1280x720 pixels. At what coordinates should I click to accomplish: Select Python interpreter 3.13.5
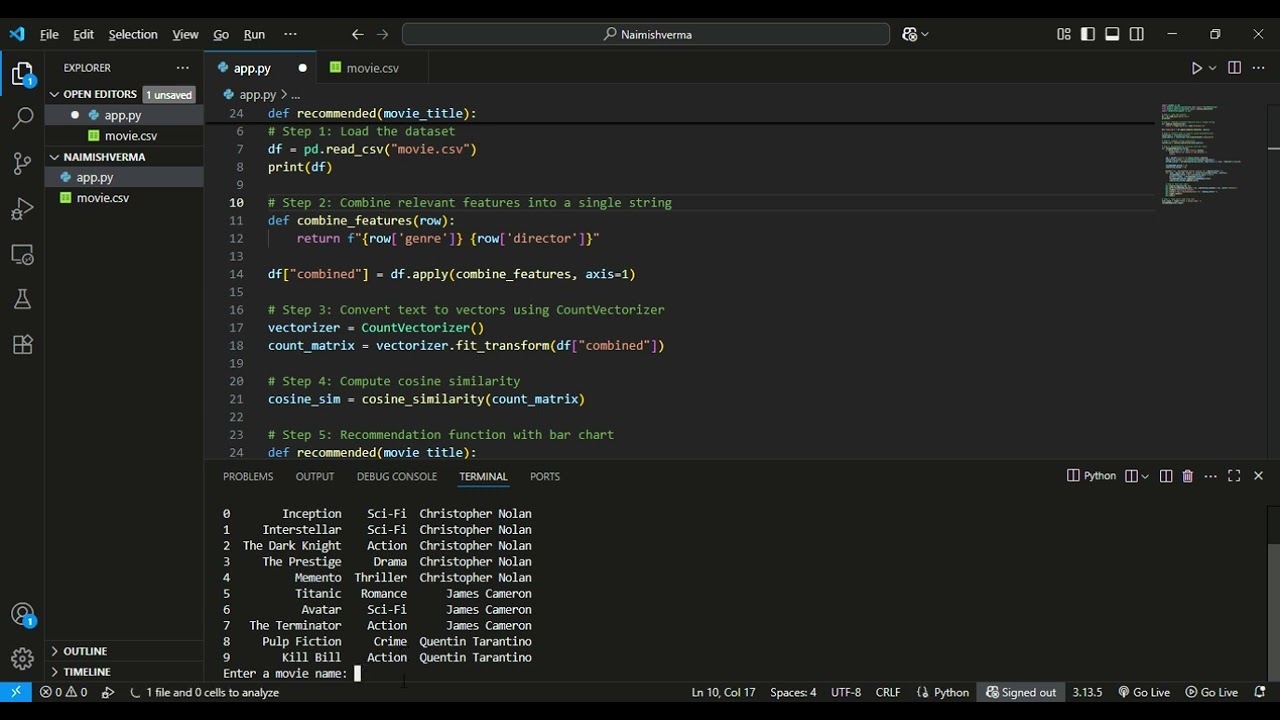1087,692
